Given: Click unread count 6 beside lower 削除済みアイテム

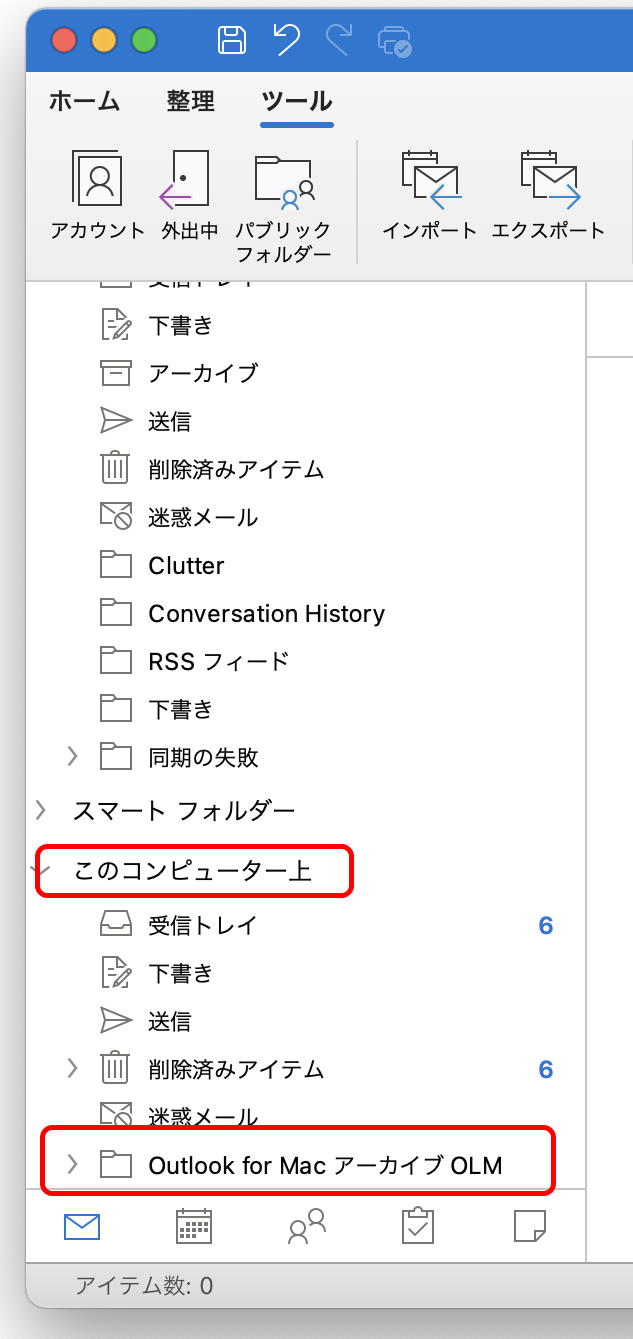Looking at the screenshot, I should (546, 1069).
